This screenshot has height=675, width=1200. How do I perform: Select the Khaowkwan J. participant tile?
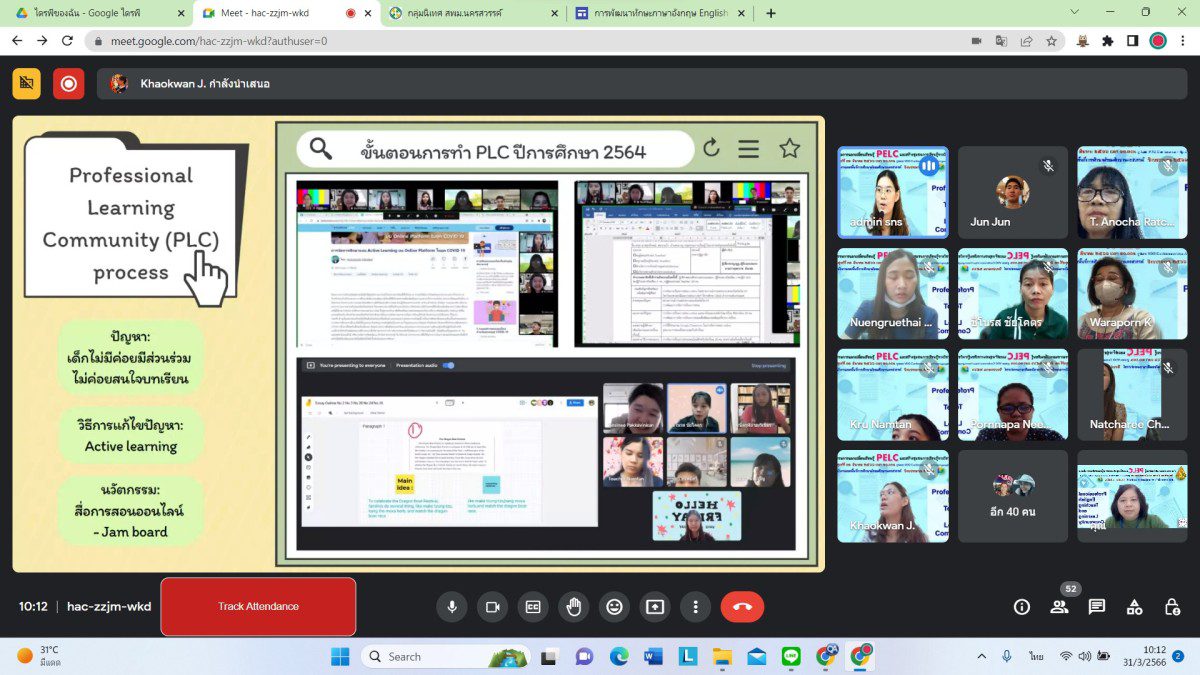(x=893, y=496)
